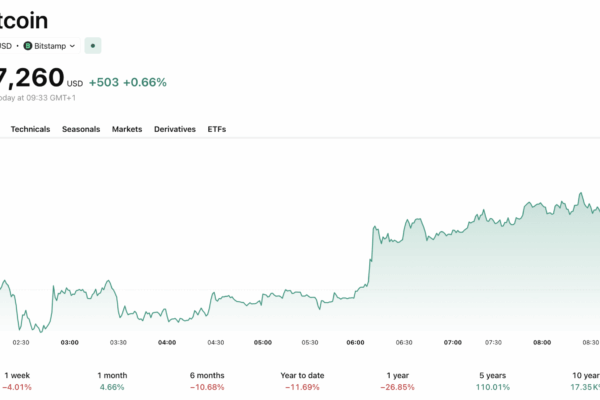This screenshot has width=600, height=400.
Task: Switch to the Seasonals tab
Action: click(81, 129)
